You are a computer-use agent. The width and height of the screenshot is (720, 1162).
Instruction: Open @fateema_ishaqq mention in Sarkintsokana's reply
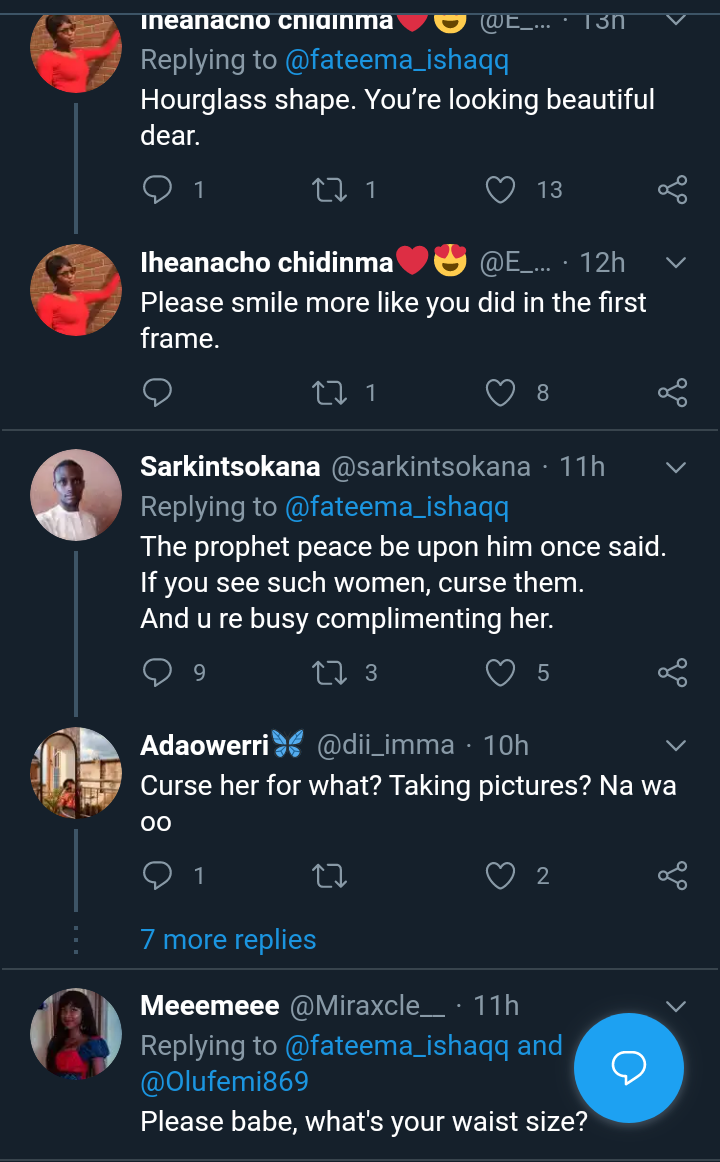pyautogui.click(x=397, y=508)
